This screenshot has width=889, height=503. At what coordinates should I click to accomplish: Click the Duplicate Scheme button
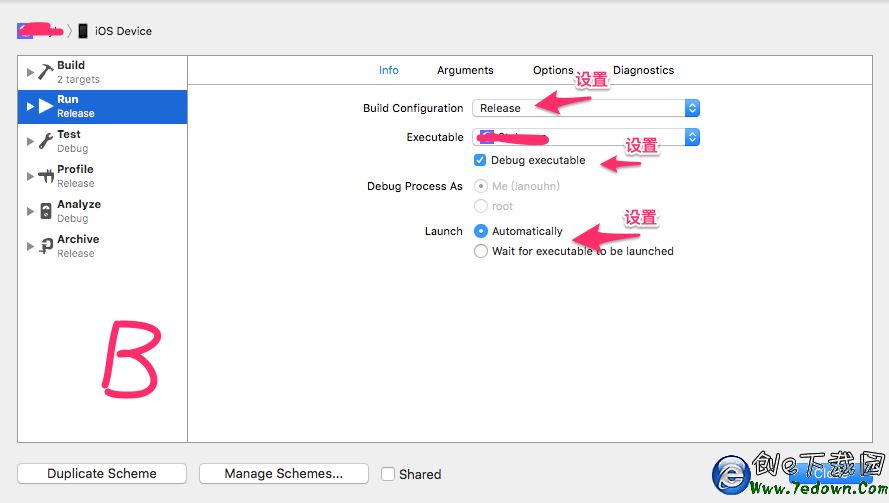(102, 474)
